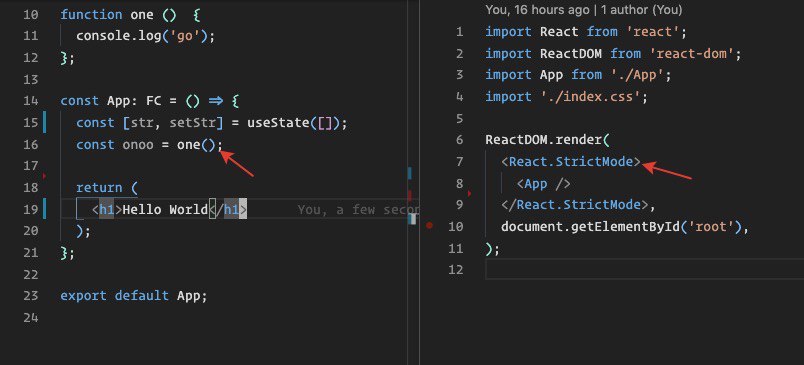Viewport: 804px width, 365px height.
Task: Open the '1 author (You)' CodeLens blame link
Action: coord(642,9)
